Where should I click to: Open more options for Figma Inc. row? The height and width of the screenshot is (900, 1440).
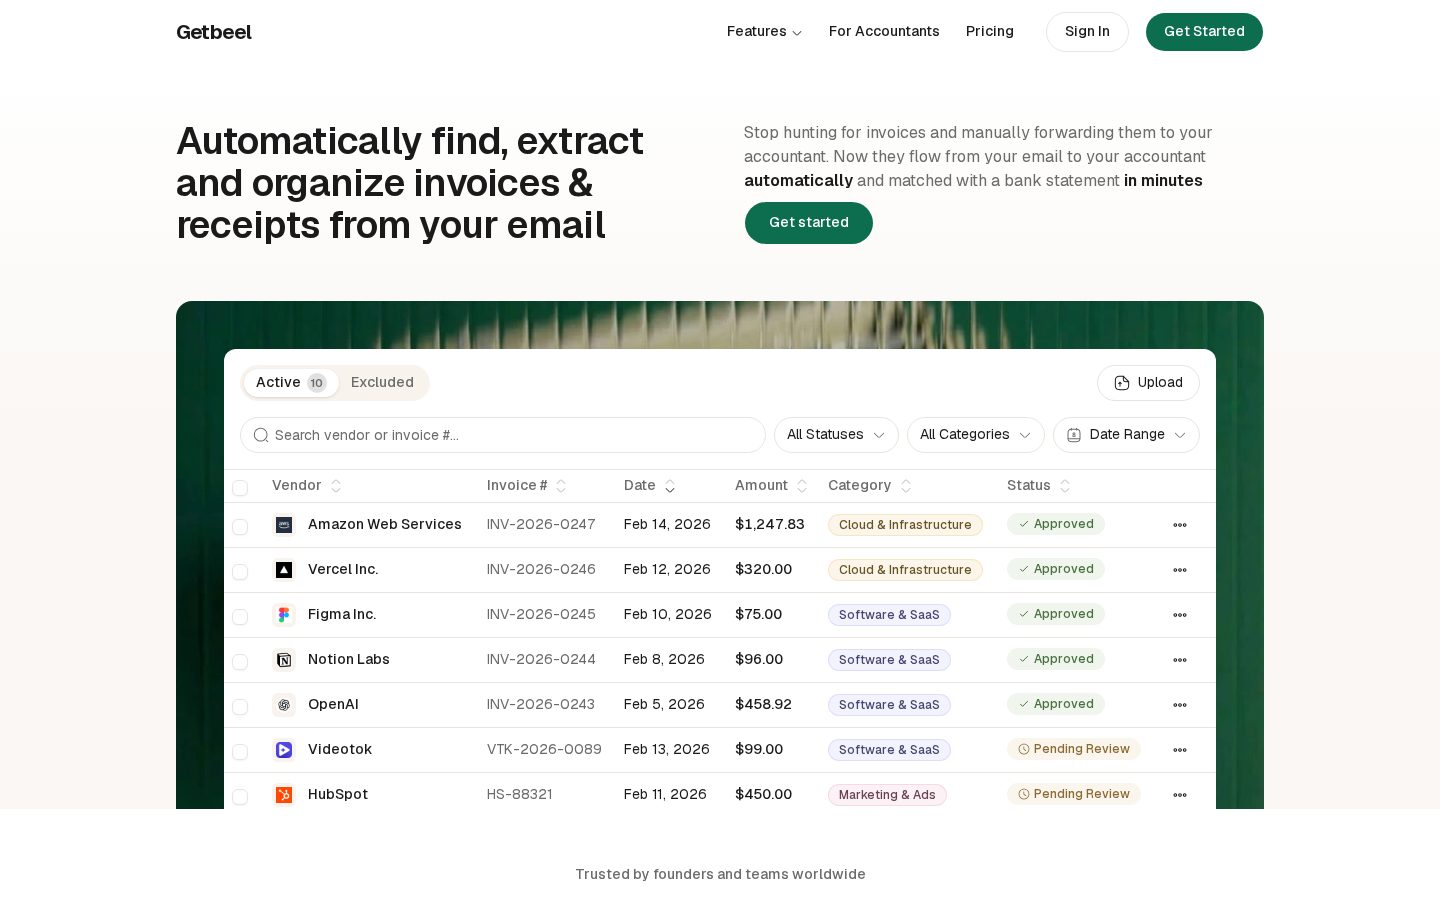pyautogui.click(x=1180, y=615)
